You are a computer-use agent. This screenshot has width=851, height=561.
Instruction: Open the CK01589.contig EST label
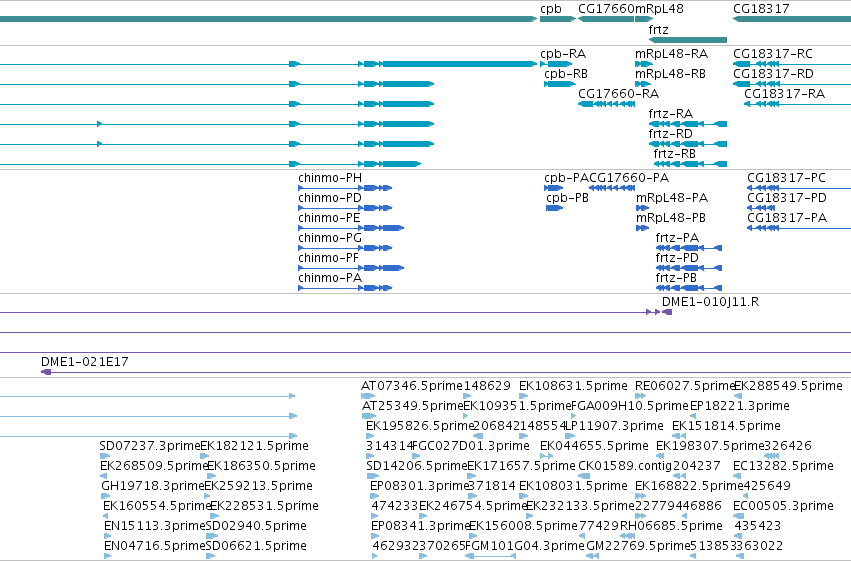point(625,466)
